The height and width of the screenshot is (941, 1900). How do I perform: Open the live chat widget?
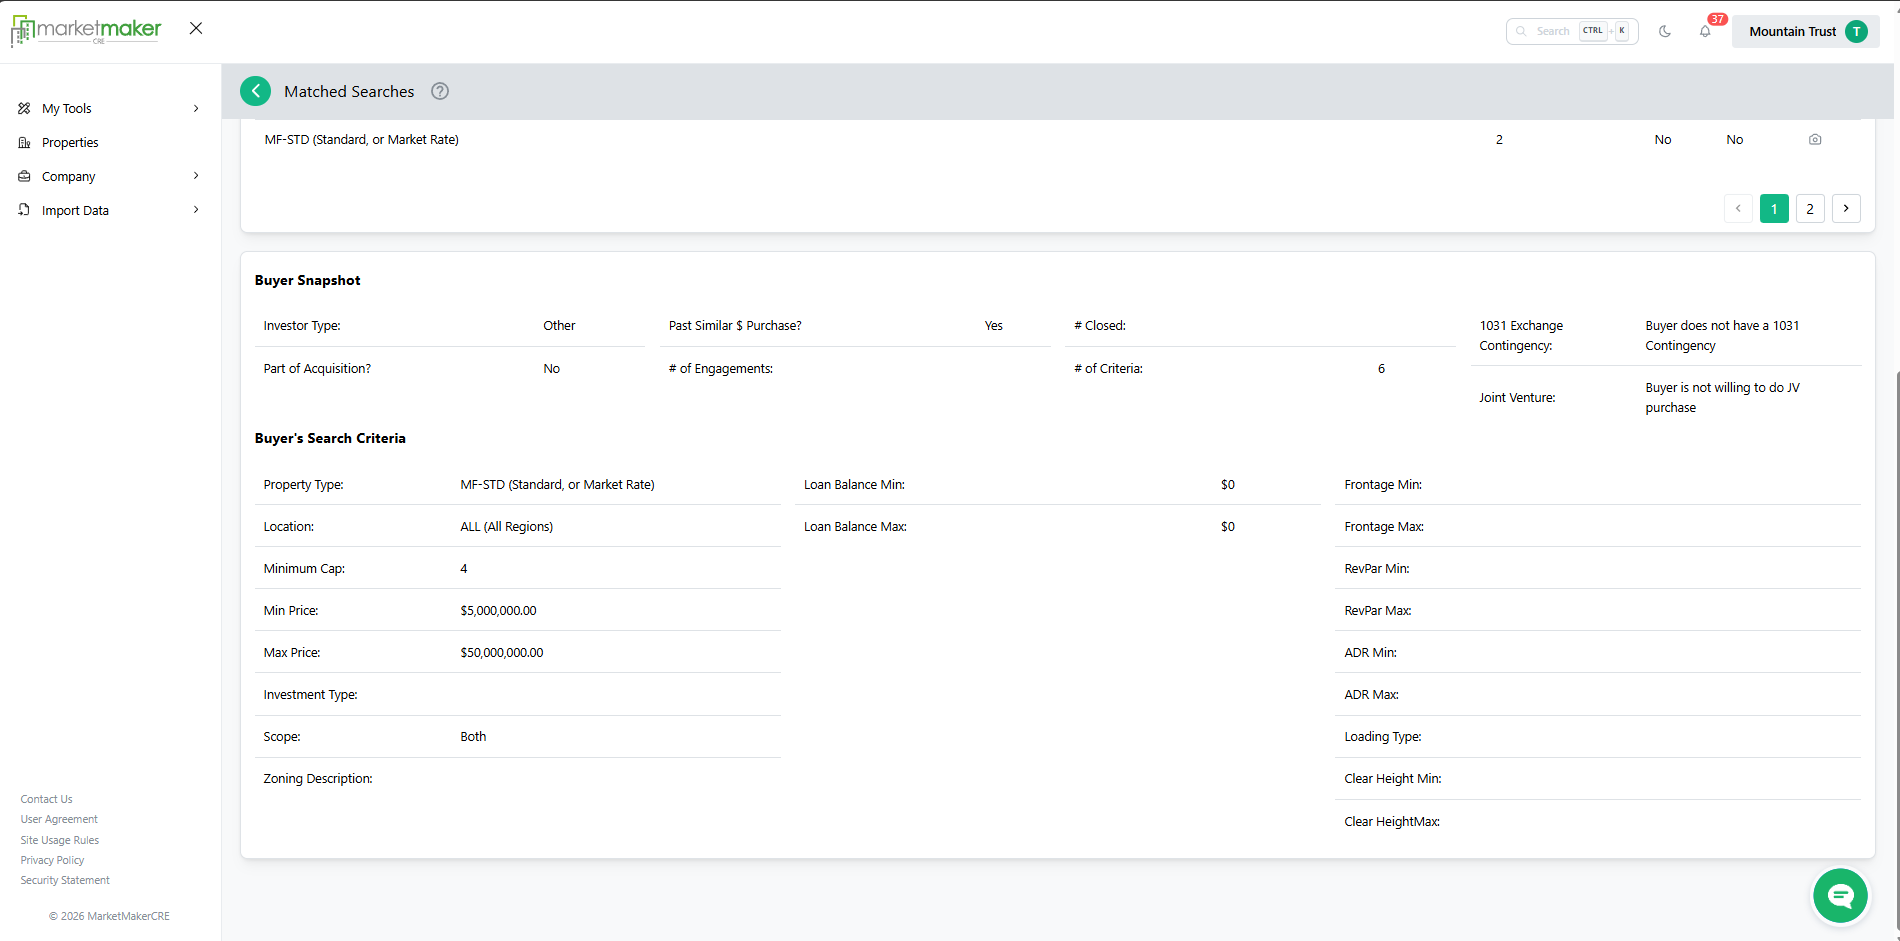[1840, 896]
